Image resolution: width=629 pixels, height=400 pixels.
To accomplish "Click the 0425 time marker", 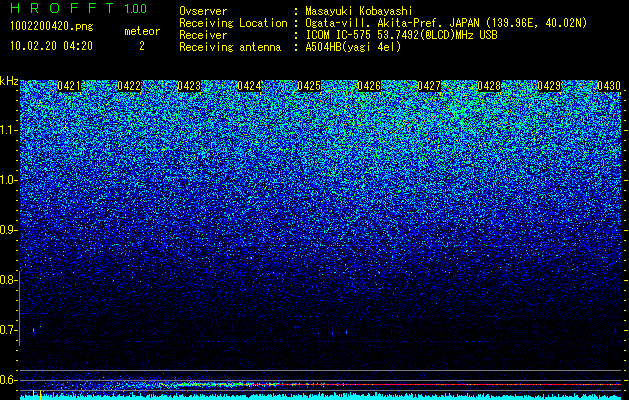I will tap(309, 86).
